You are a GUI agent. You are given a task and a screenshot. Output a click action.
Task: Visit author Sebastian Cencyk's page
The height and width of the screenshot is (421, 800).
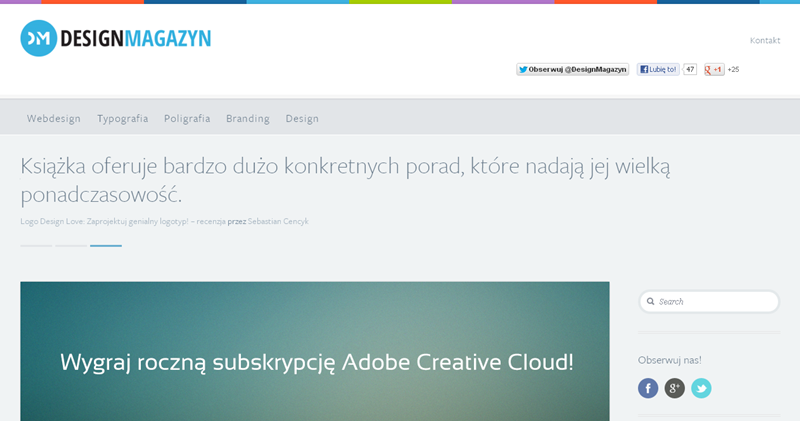coord(278,221)
